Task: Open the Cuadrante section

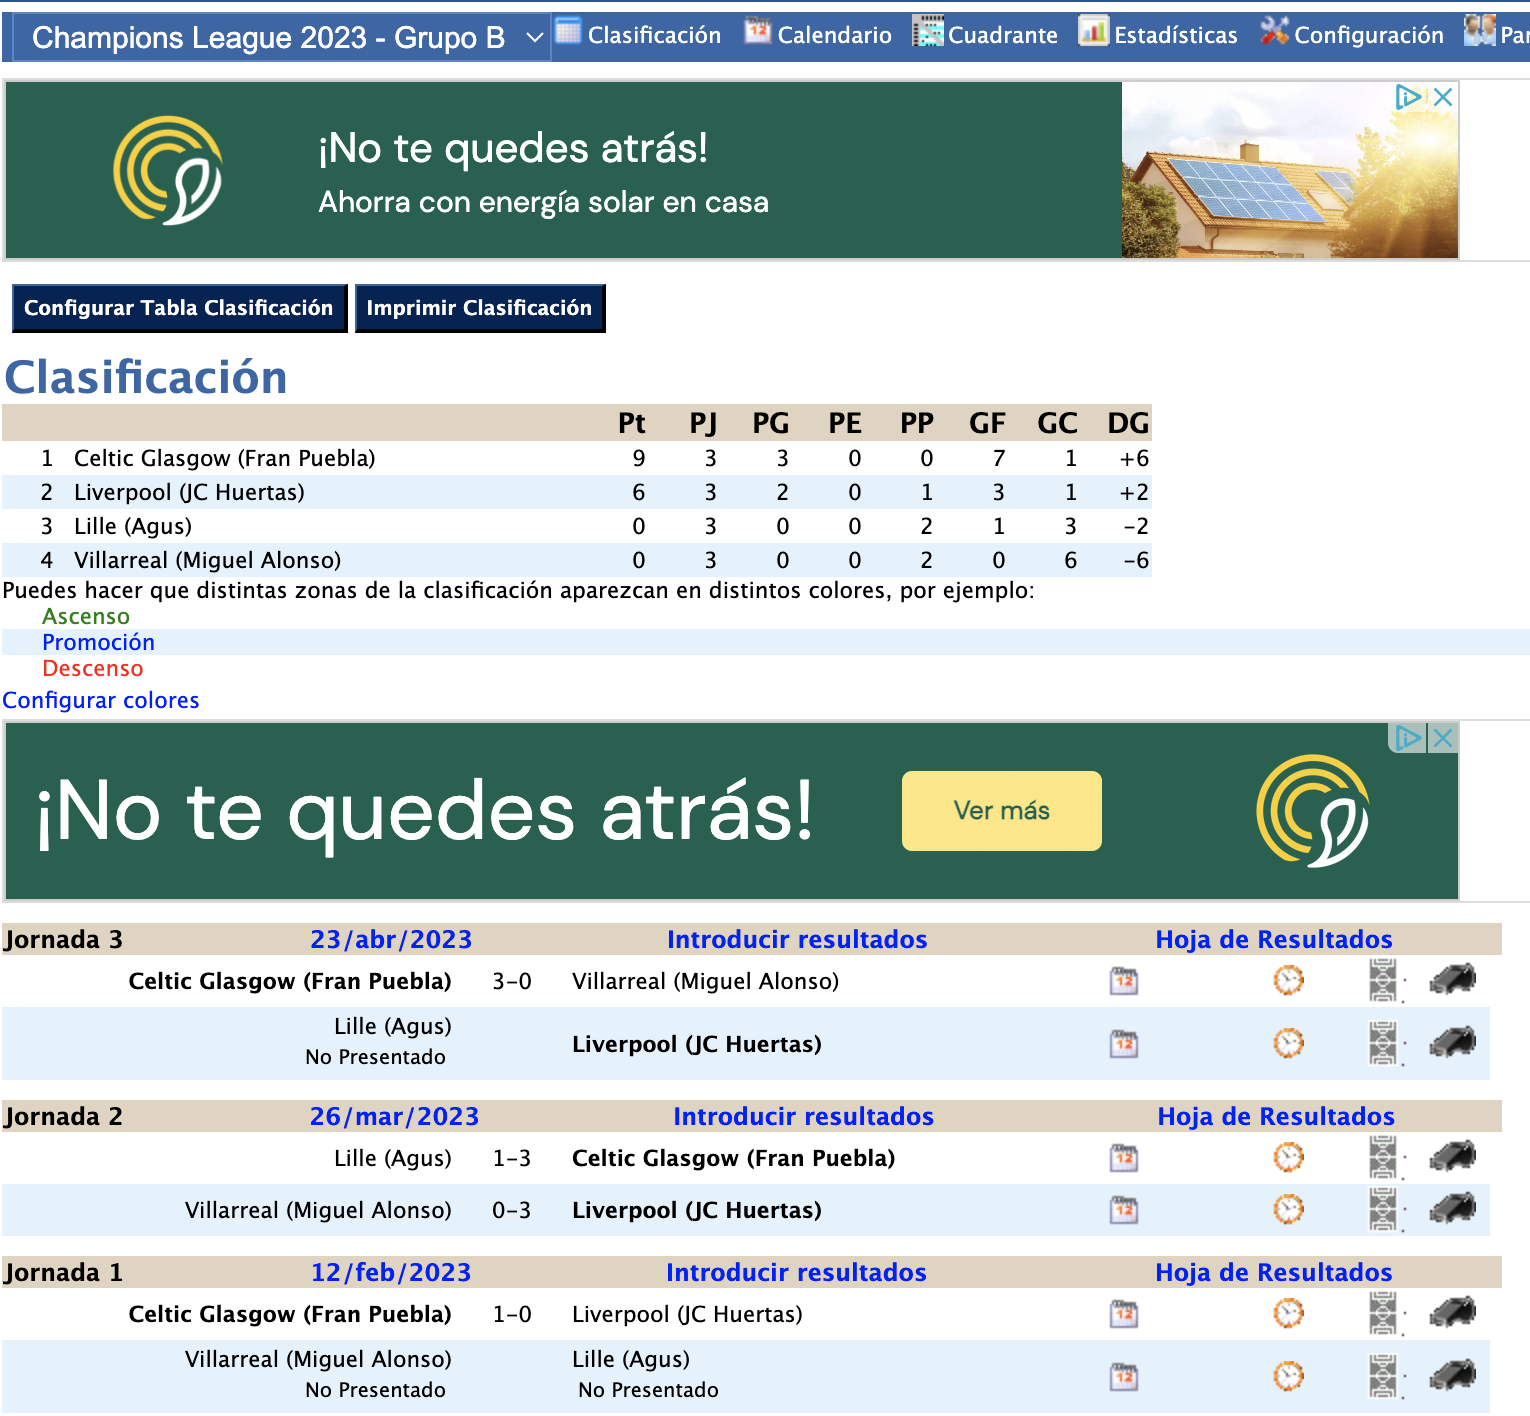Action: (985, 35)
